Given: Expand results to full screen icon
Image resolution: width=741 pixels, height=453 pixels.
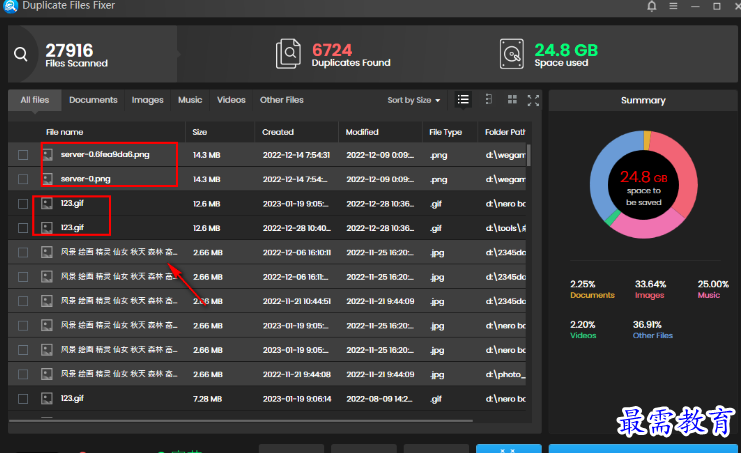Looking at the screenshot, I should pos(533,100).
